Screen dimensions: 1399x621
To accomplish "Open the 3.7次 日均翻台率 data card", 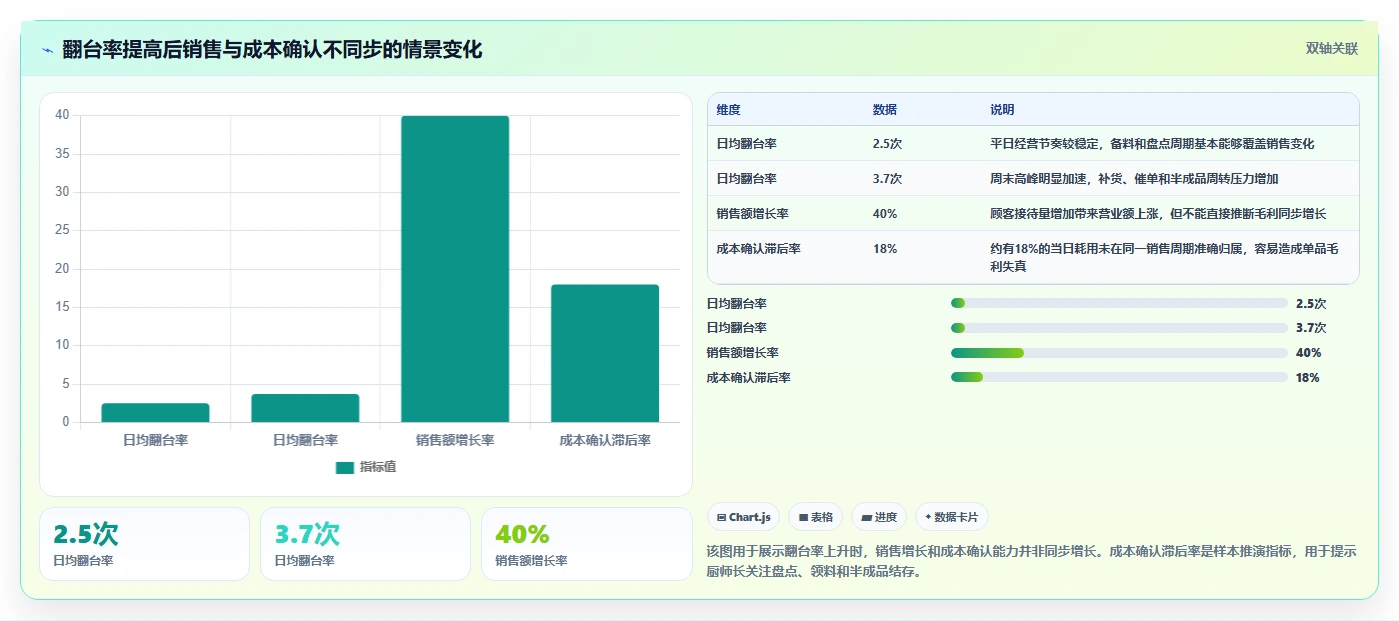I will [x=365, y=544].
